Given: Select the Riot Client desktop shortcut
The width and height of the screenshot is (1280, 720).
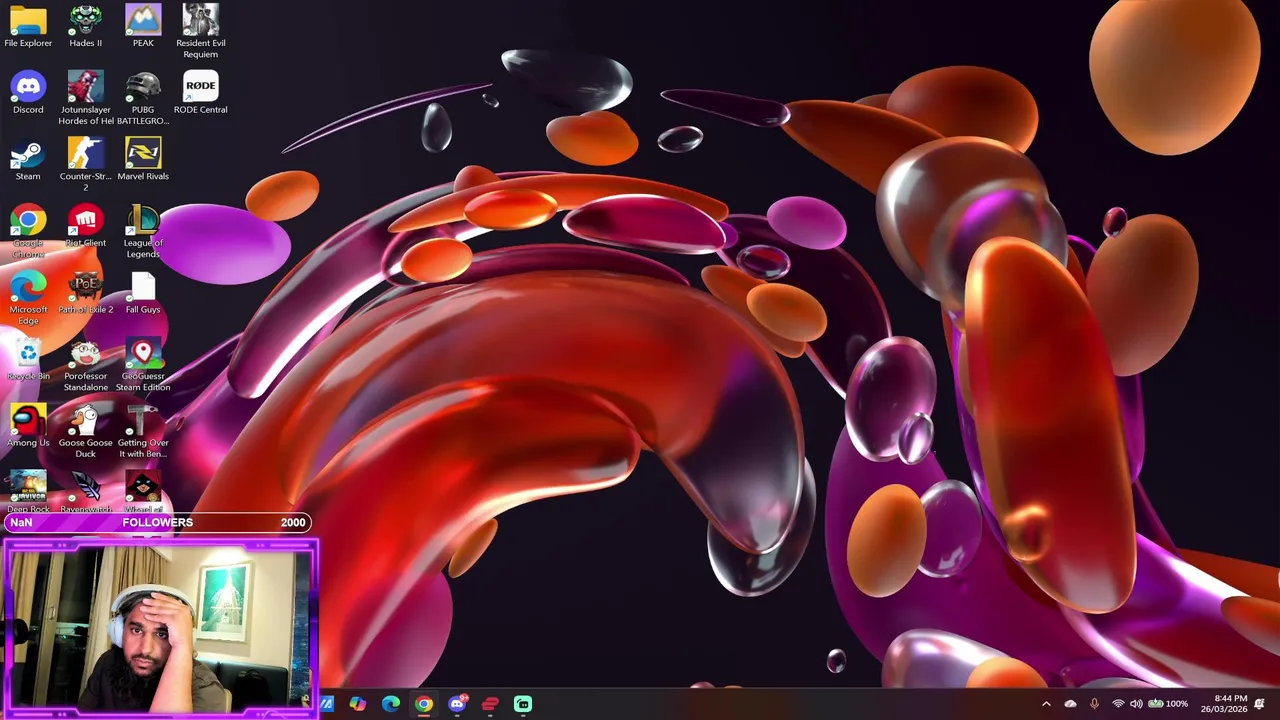Looking at the screenshot, I should (x=86, y=226).
